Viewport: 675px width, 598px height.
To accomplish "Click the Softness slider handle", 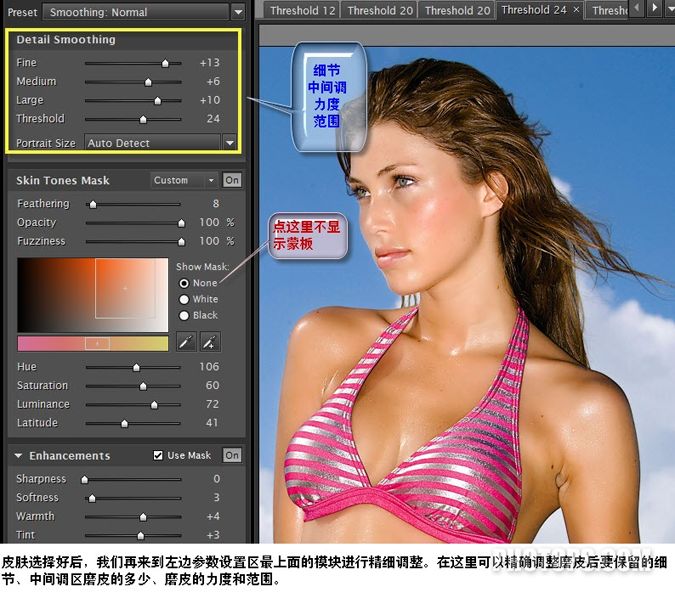I will [x=92, y=499].
